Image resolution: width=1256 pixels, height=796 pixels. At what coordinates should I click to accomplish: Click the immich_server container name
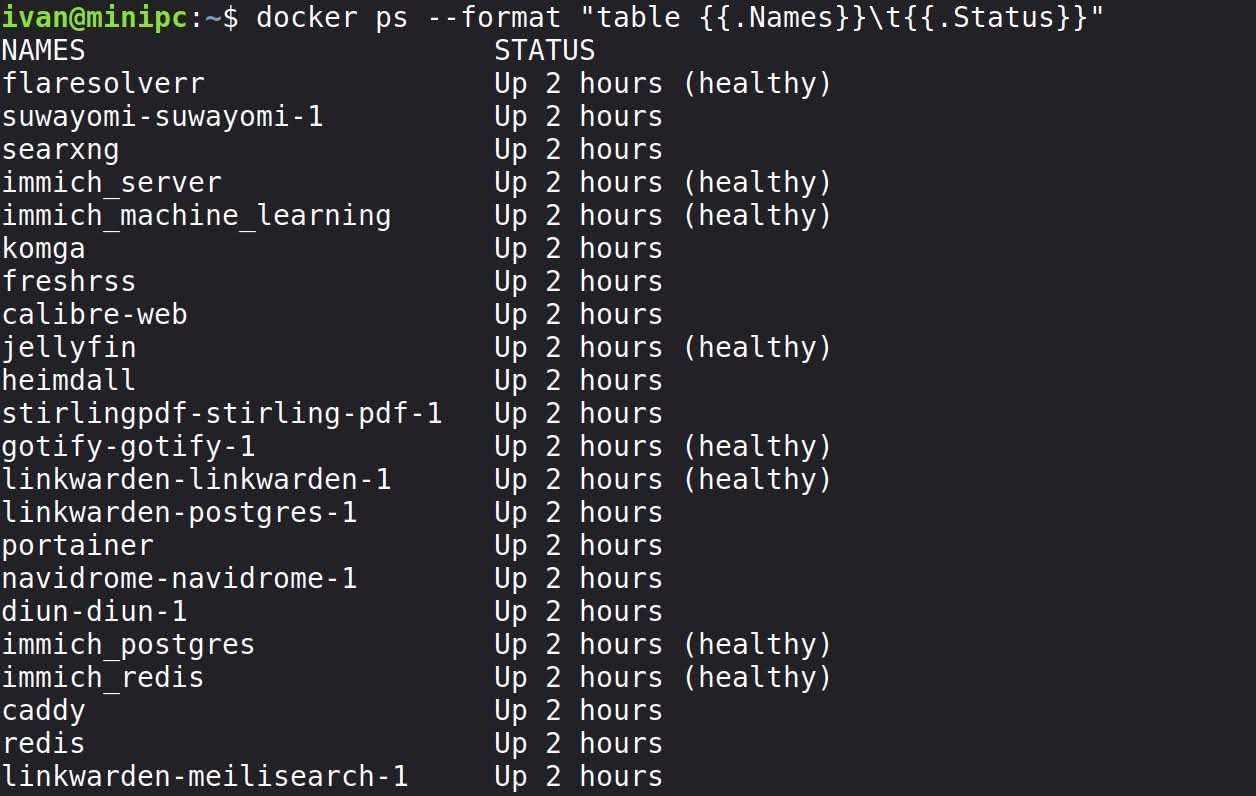[x=111, y=182]
